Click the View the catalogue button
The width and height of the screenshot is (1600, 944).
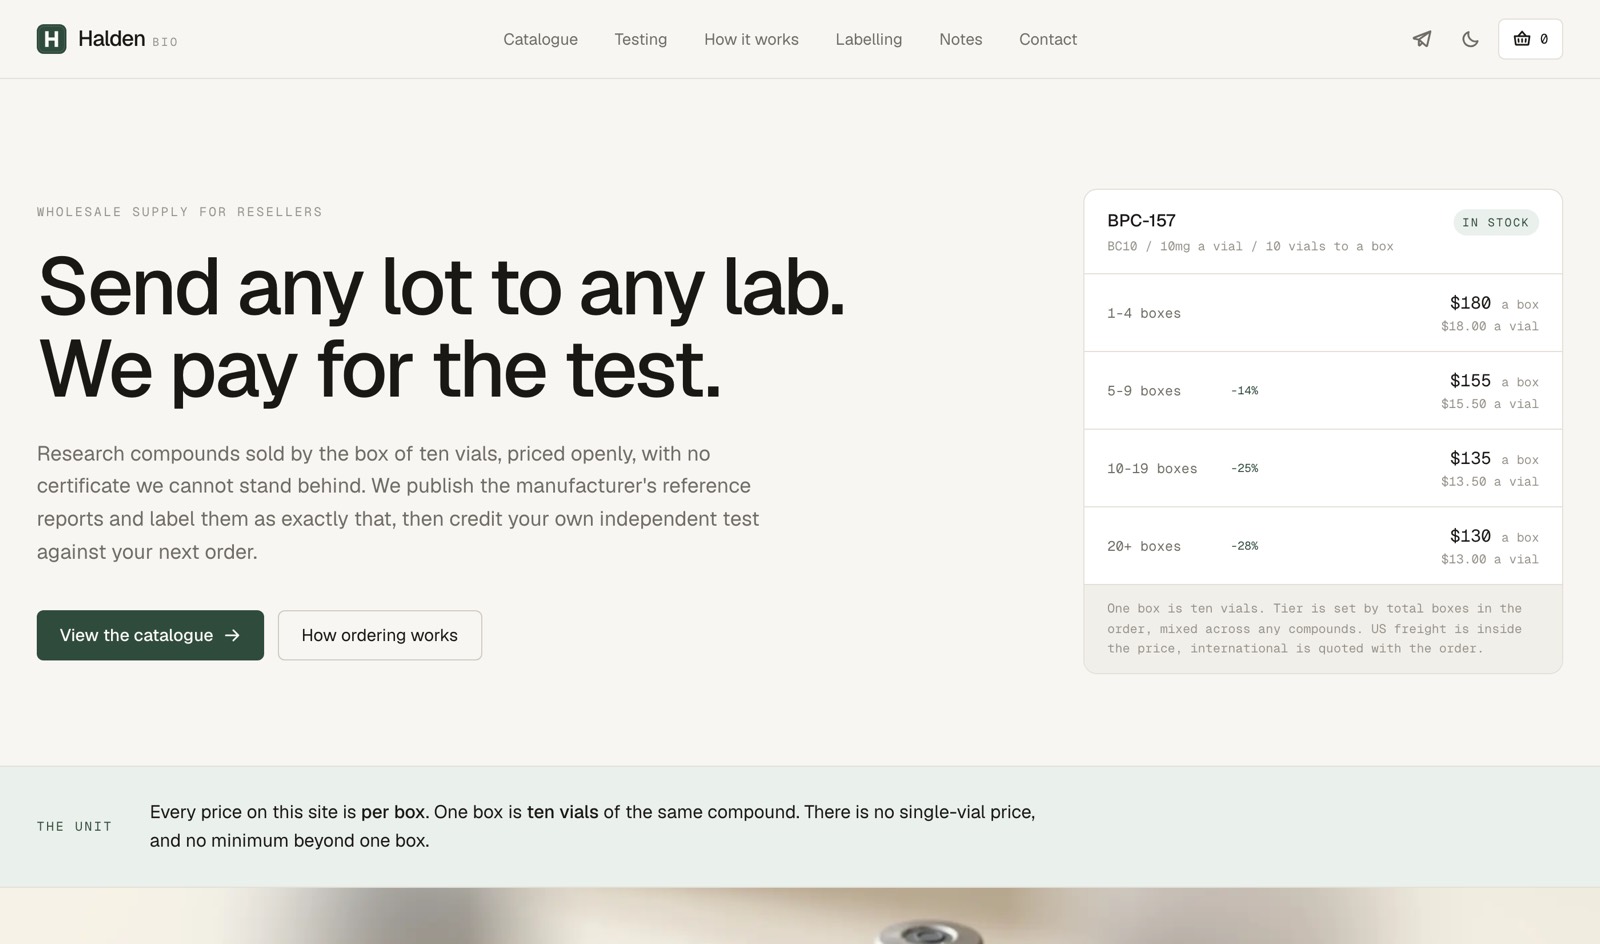tap(150, 635)
